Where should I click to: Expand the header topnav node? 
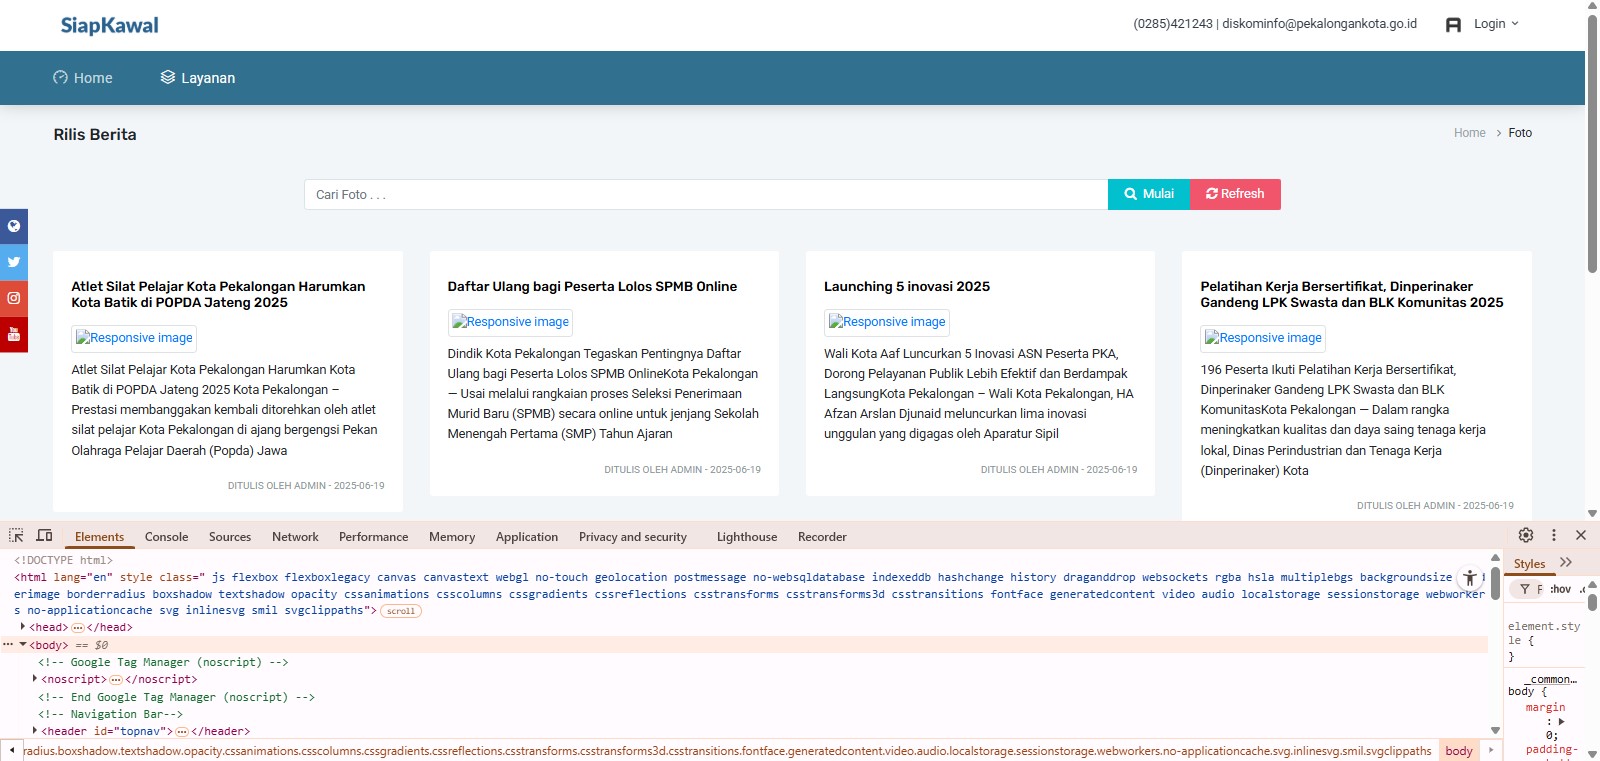[35, 731]
